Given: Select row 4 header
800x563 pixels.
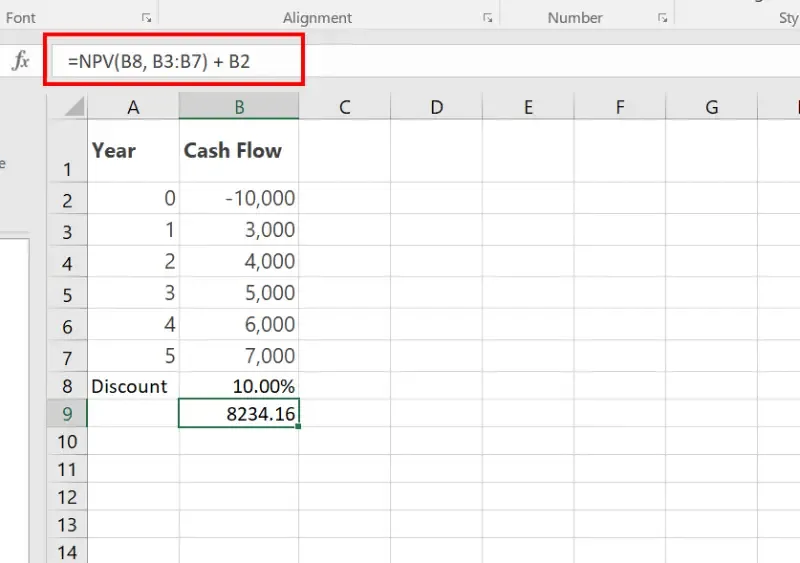Looking at the screenshot, I should pos(67,261).
